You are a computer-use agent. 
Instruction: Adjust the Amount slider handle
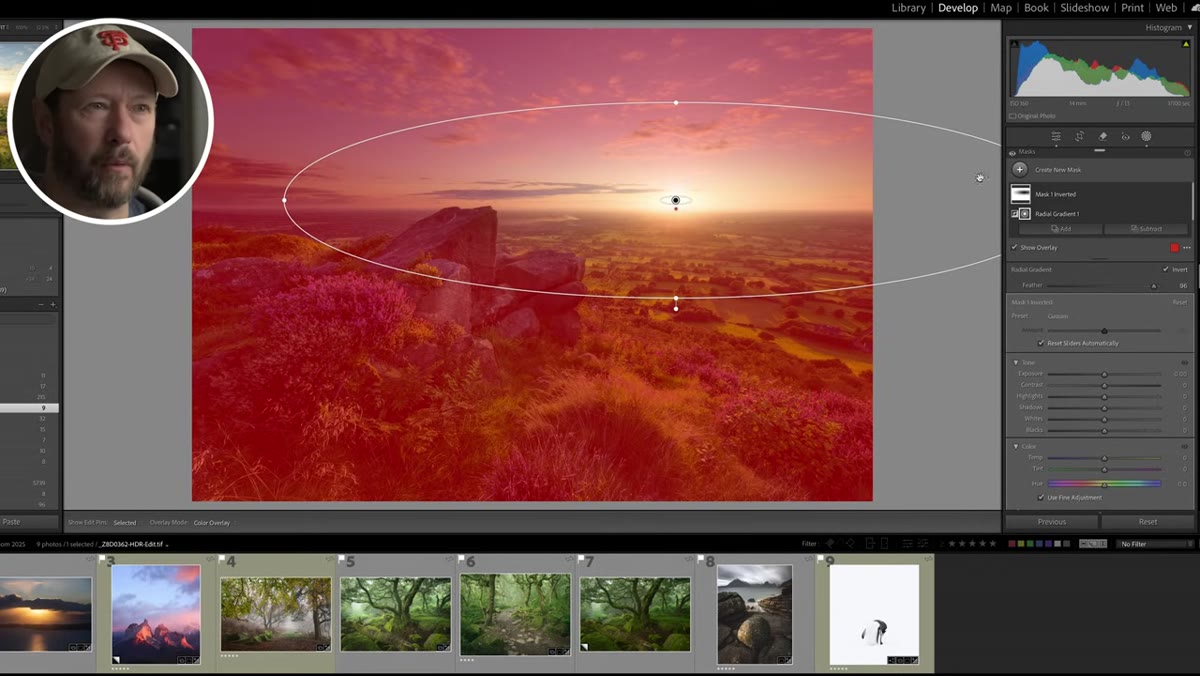(1104, 330)
